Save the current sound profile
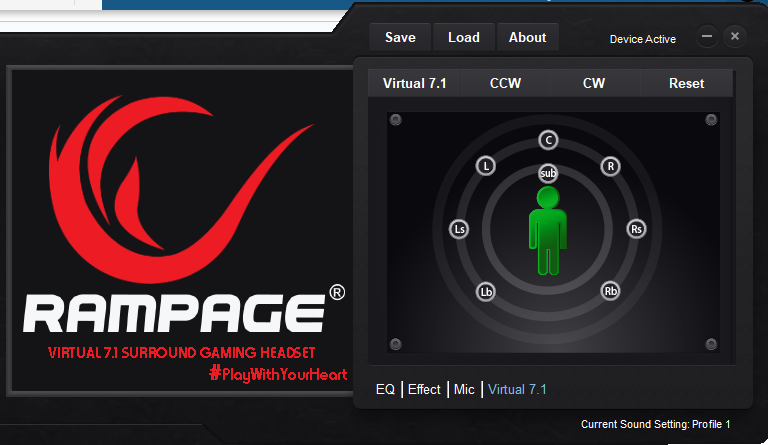Screen dimensions: 768x445 click(x=400, y=37)
